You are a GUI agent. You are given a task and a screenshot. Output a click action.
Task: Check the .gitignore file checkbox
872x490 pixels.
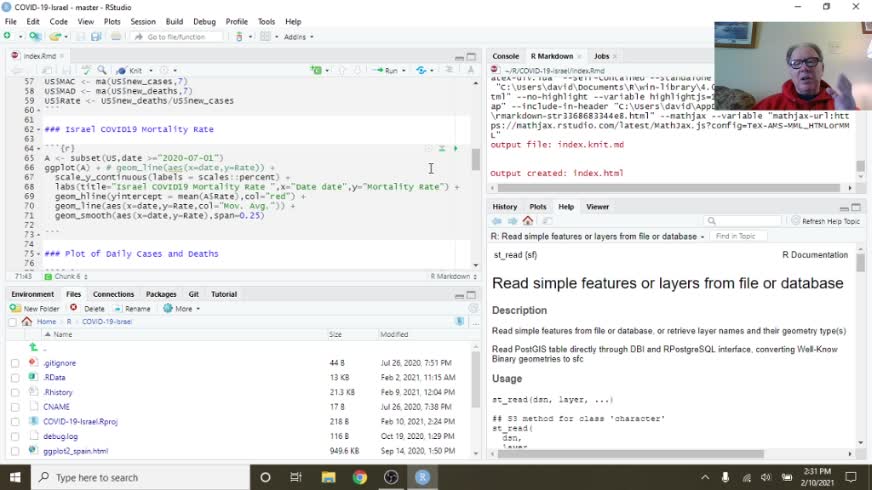[x=15, y=363]
